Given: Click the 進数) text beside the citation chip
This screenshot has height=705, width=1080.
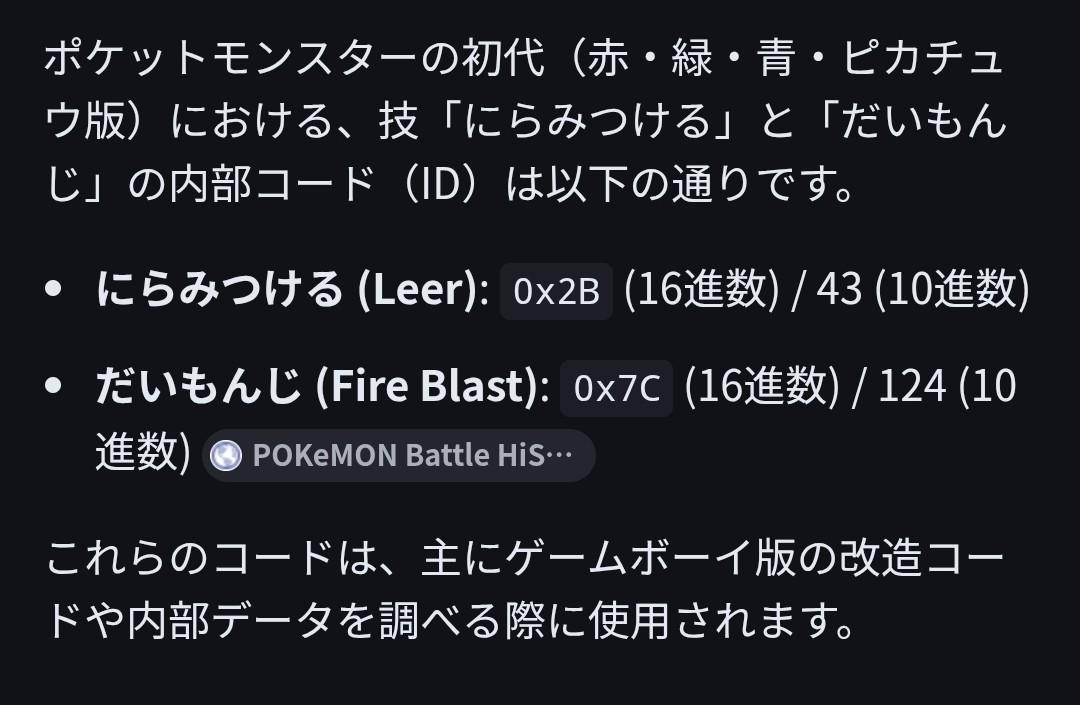Looking at the screenshot, I should 143,452.
